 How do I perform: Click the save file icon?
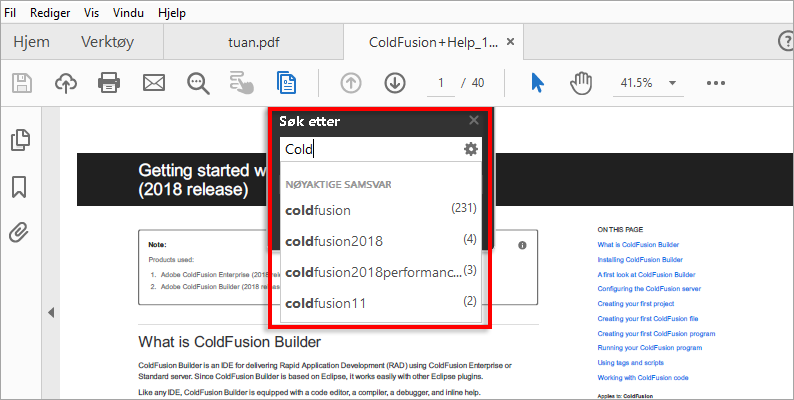pyautogui.click(x=21, y=83)
